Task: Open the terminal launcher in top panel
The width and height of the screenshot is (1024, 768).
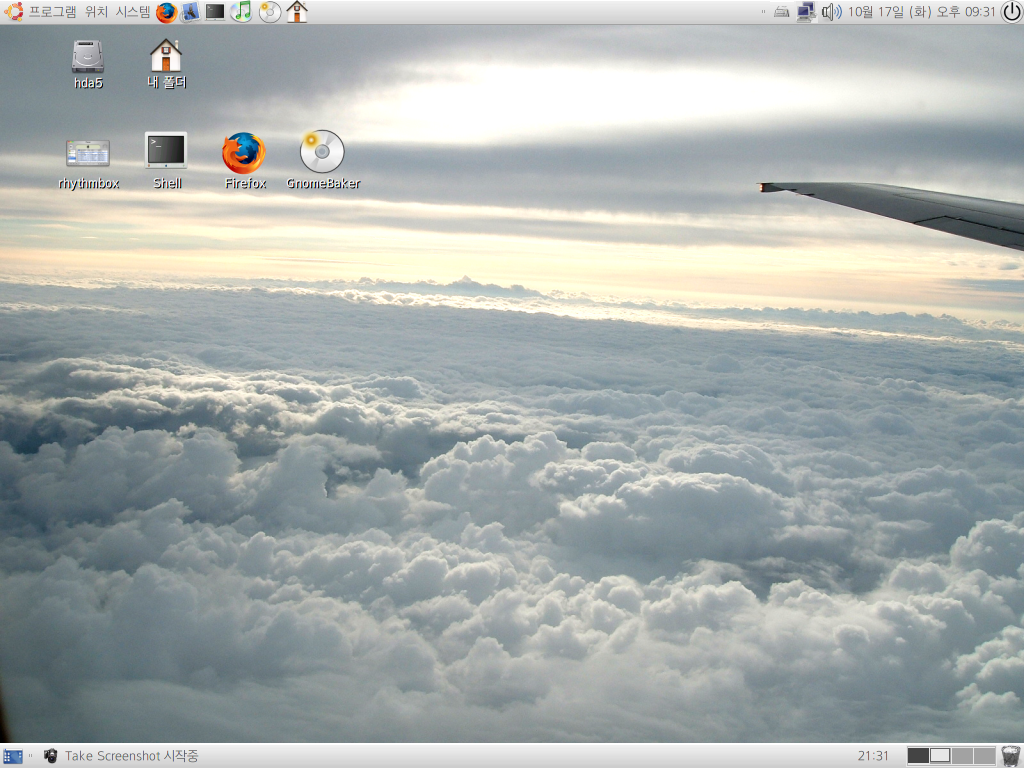Action: [215, 12]
